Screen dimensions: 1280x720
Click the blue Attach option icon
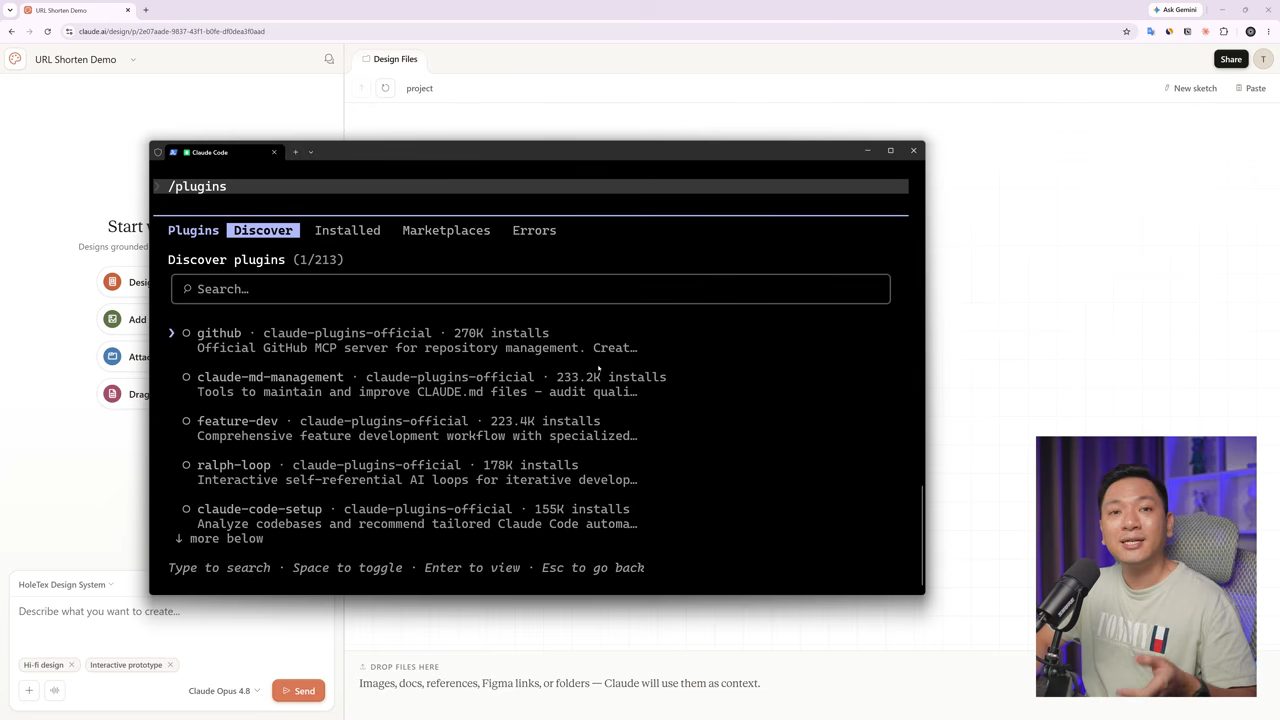[x=112, y=356]
